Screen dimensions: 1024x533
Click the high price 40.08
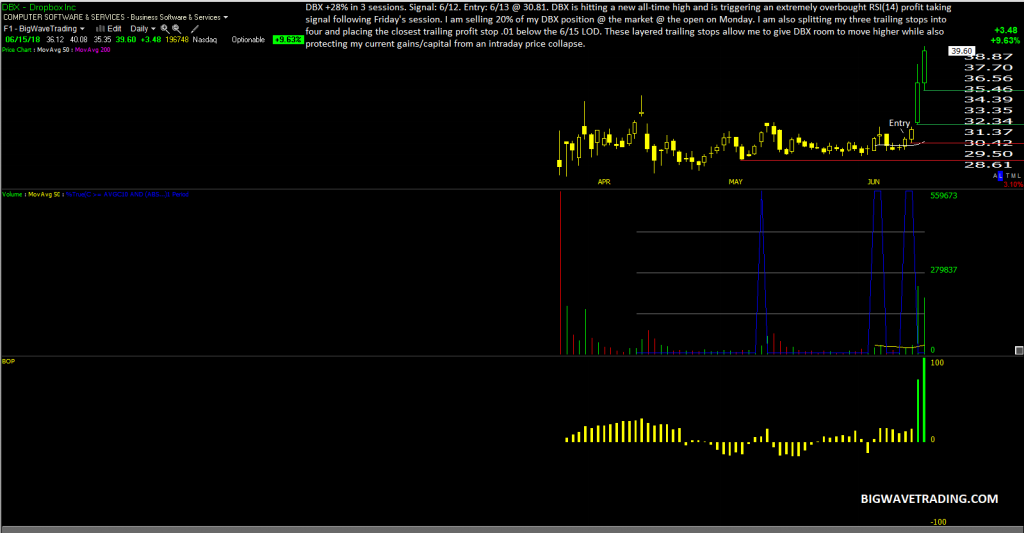(78, 40)
